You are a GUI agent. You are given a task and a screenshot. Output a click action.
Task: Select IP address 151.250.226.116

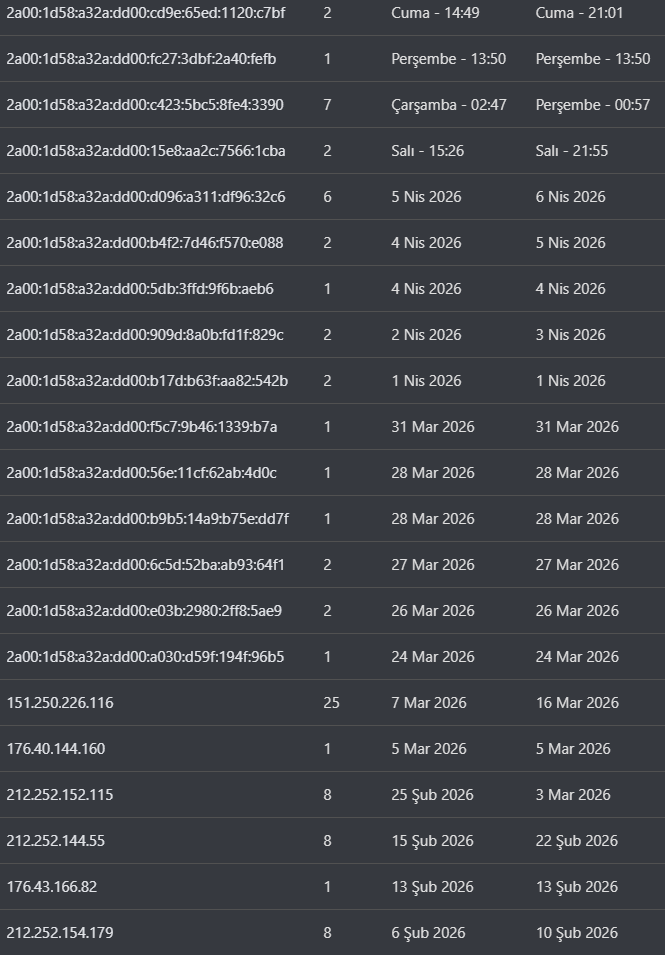point(60,703)
